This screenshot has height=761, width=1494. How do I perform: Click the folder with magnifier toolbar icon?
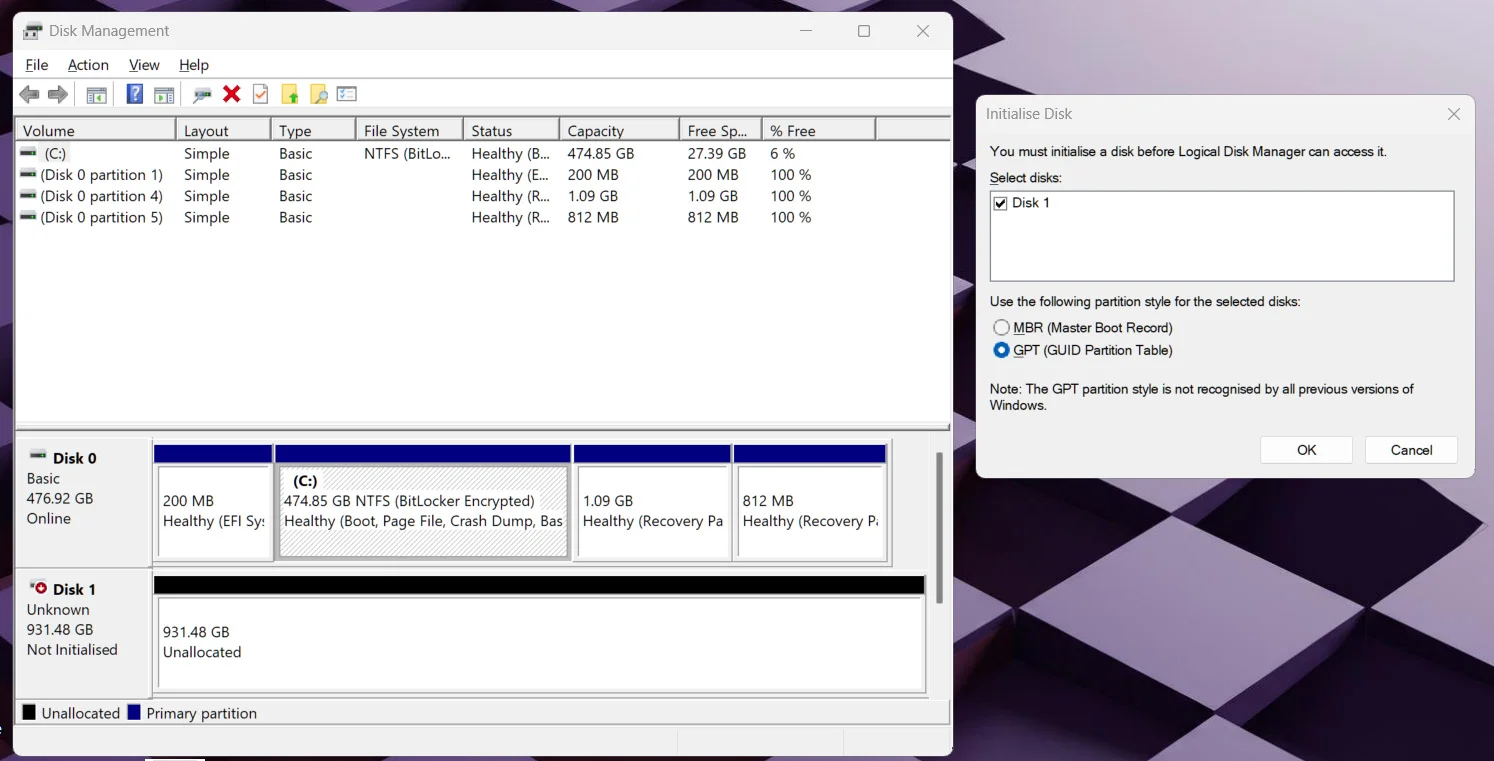pyautogui.click(x=318, y=95)
